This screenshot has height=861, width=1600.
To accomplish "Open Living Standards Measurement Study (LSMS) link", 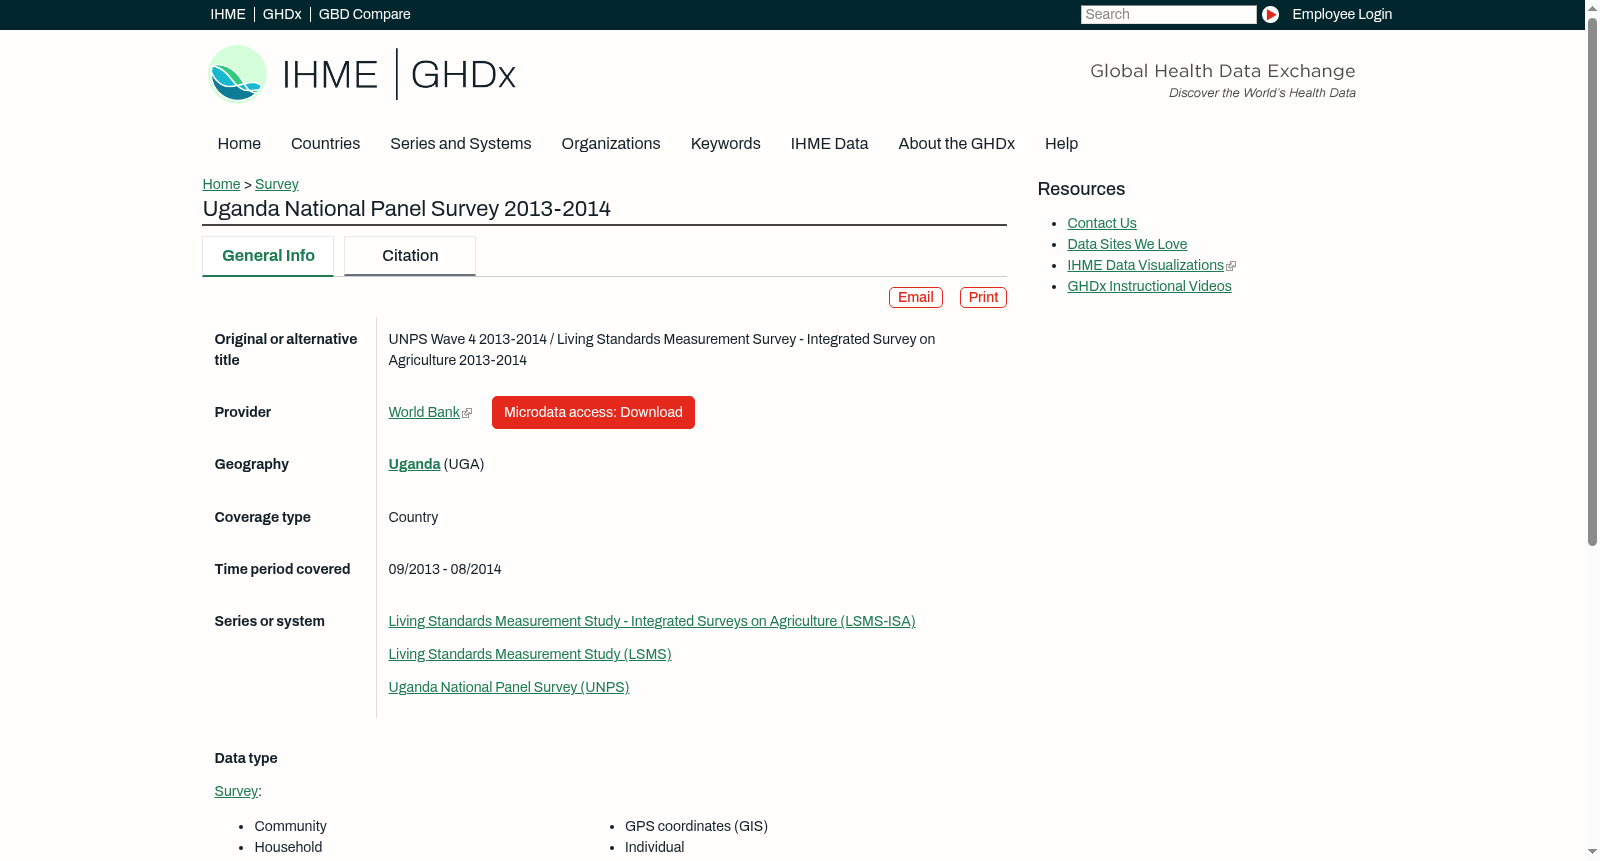I will (530, 654).
